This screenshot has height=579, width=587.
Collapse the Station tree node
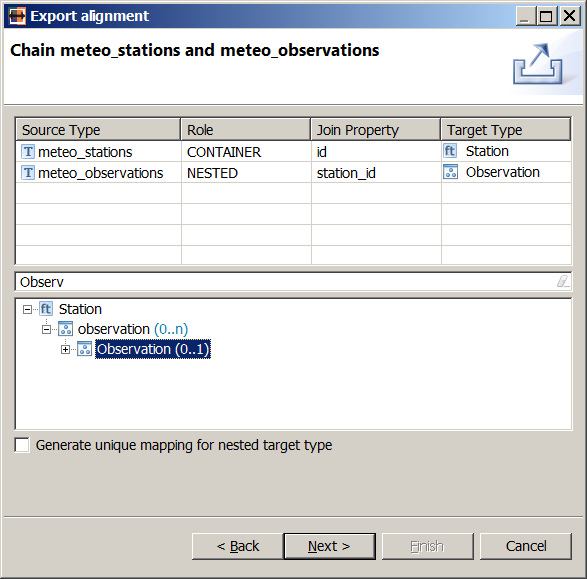click(x=27, y=309)
